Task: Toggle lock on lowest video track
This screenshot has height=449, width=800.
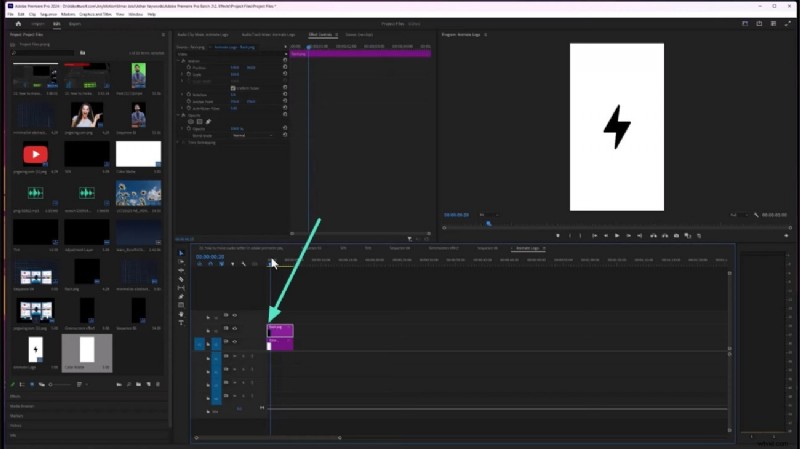Action: point(208,344)
